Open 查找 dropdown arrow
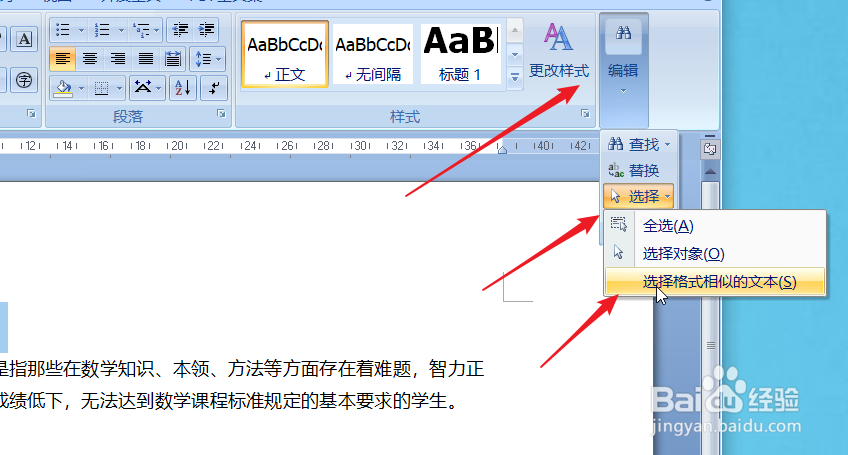 pos(667,144)
